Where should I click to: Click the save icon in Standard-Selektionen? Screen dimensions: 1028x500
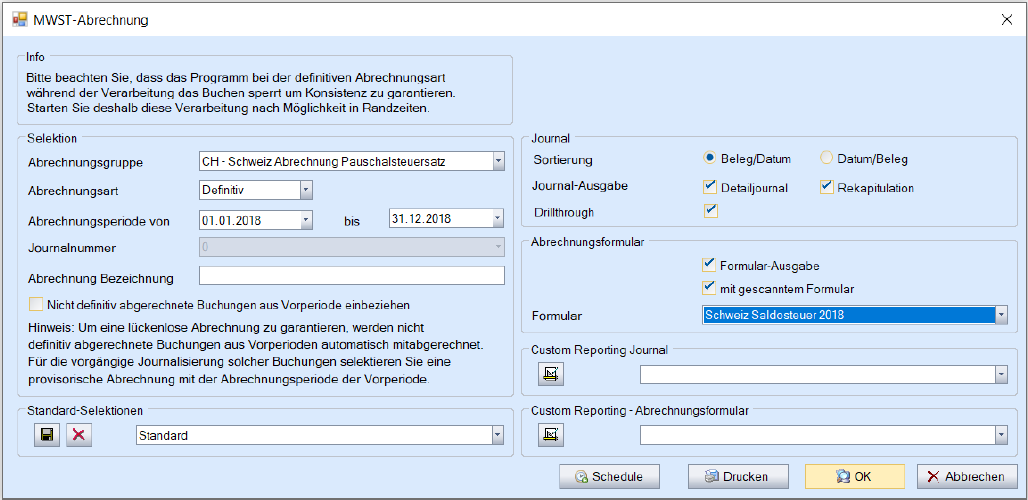pos(47,435)
